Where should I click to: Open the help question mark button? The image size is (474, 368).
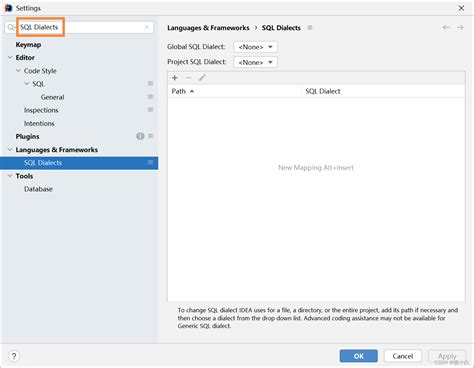click(x=14, y=356)
